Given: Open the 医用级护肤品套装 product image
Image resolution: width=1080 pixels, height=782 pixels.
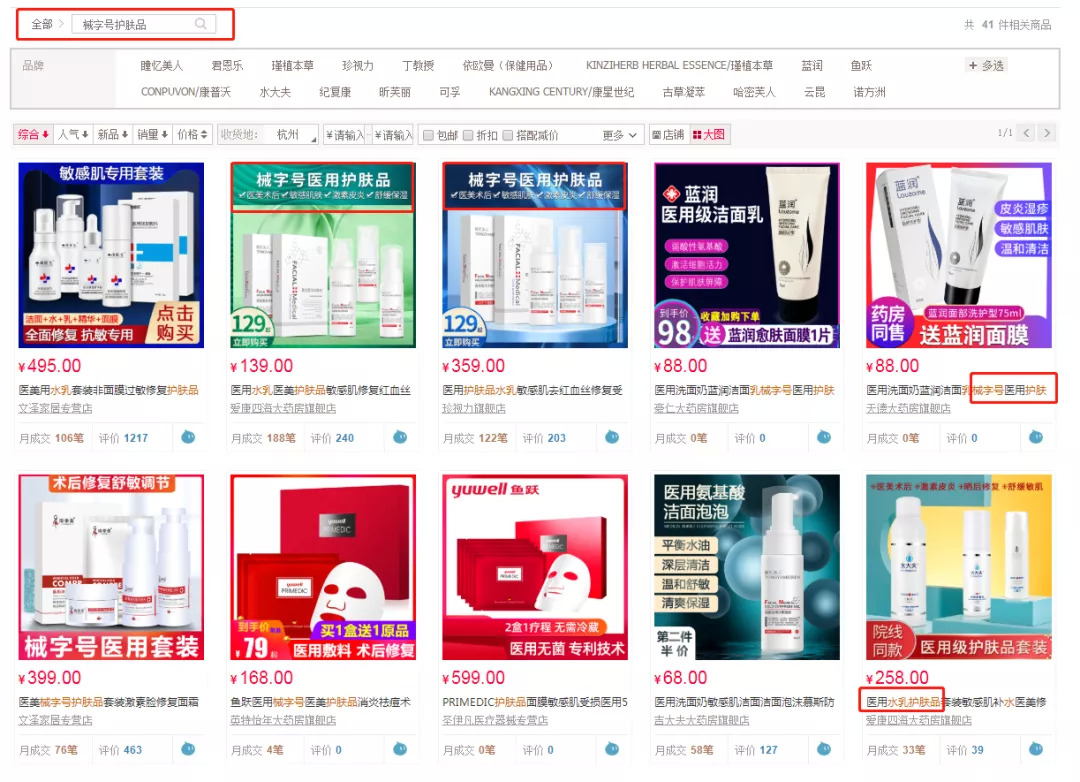Looking at the screenshot, I should point(959,566).
